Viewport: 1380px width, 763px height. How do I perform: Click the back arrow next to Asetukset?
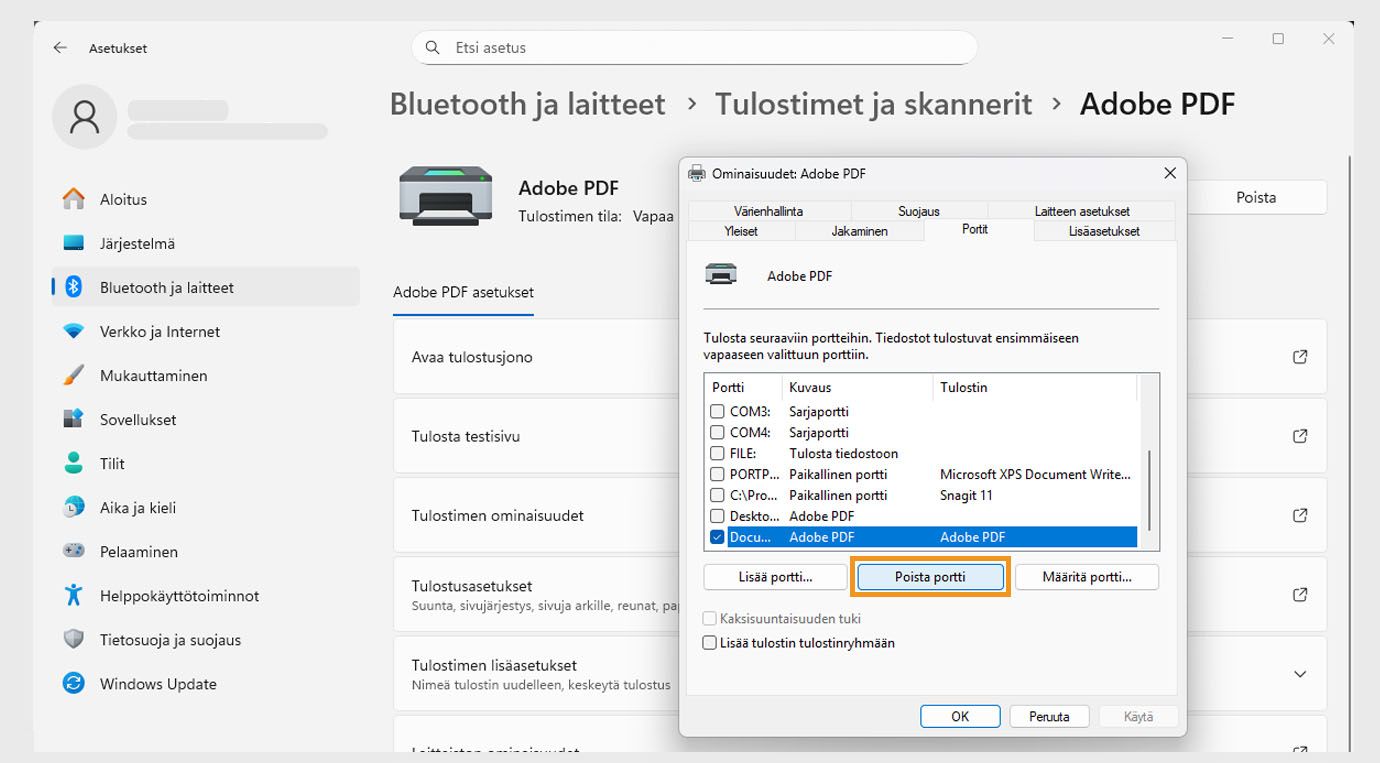click(x=59, y=47)
